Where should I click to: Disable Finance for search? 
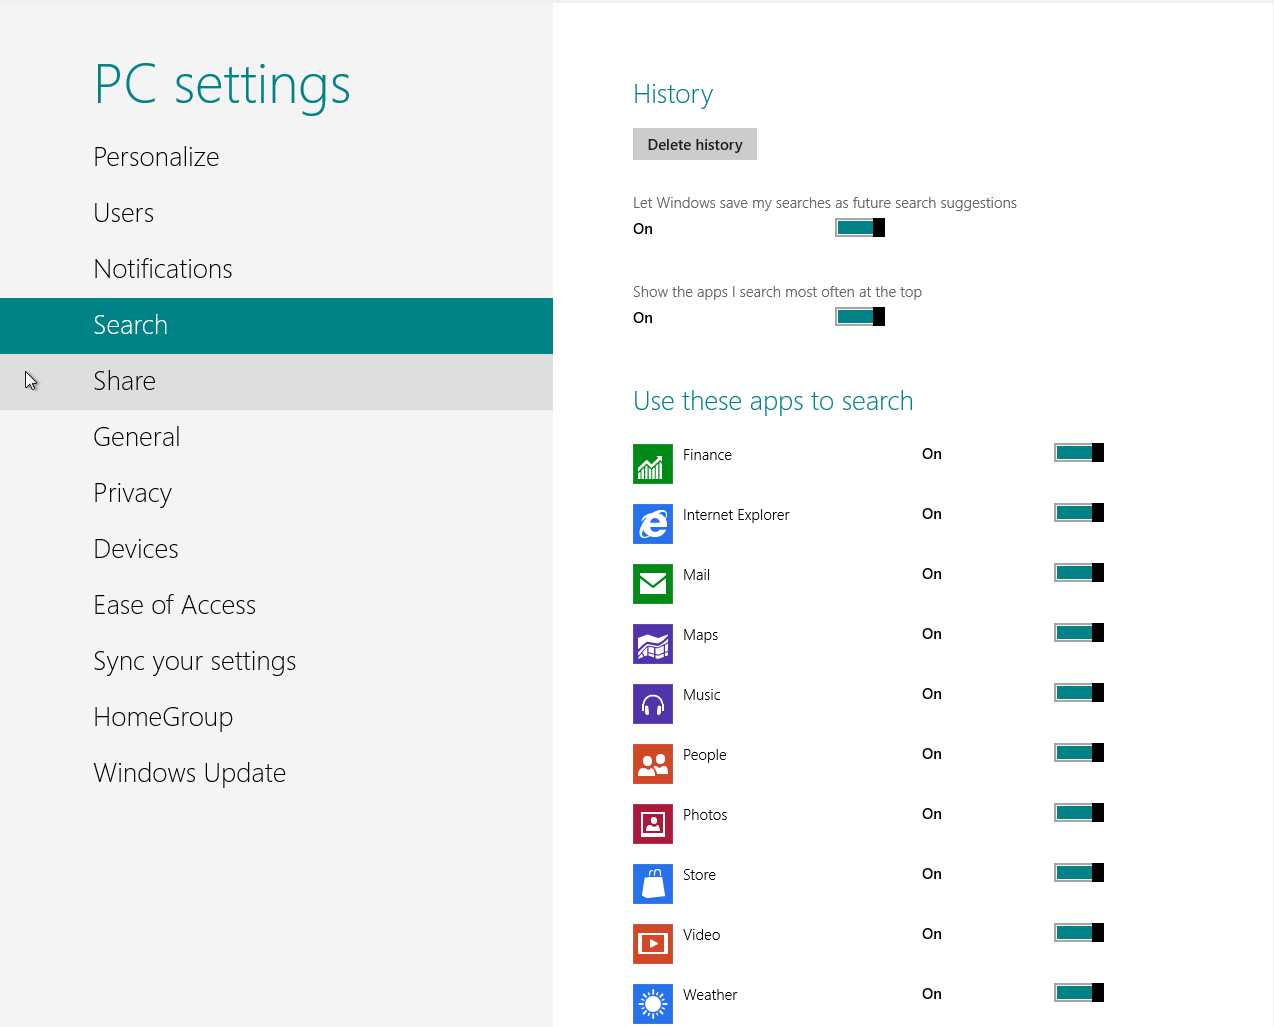(1079, 453)
